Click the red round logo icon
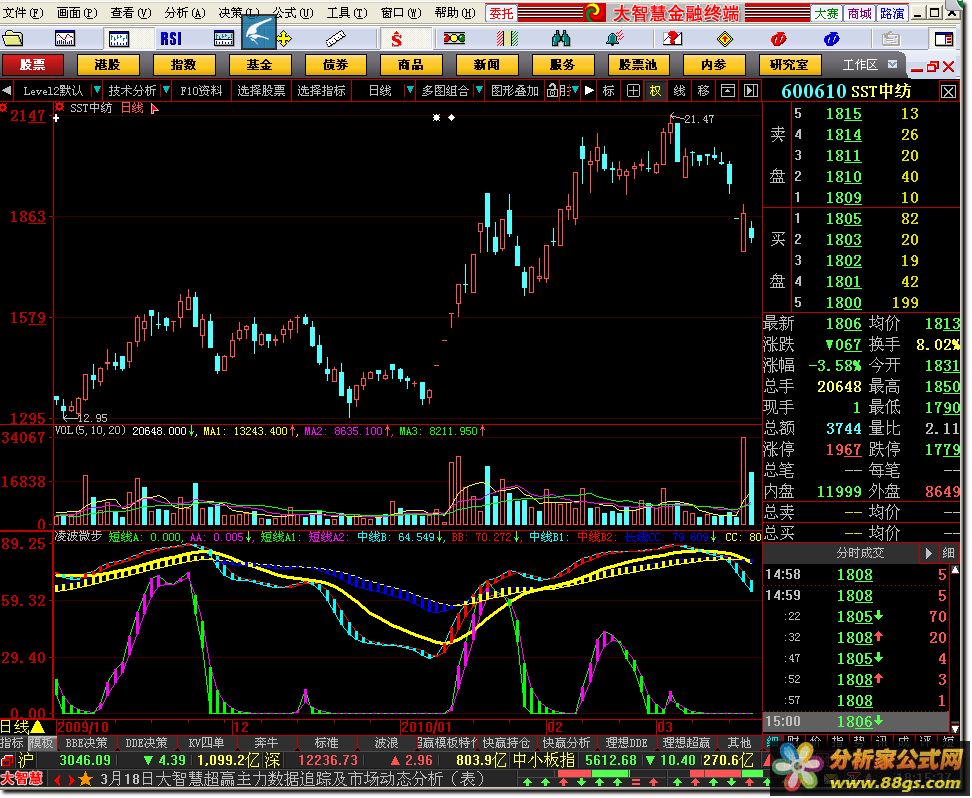The image size is (972, 798). click(779, 38)
